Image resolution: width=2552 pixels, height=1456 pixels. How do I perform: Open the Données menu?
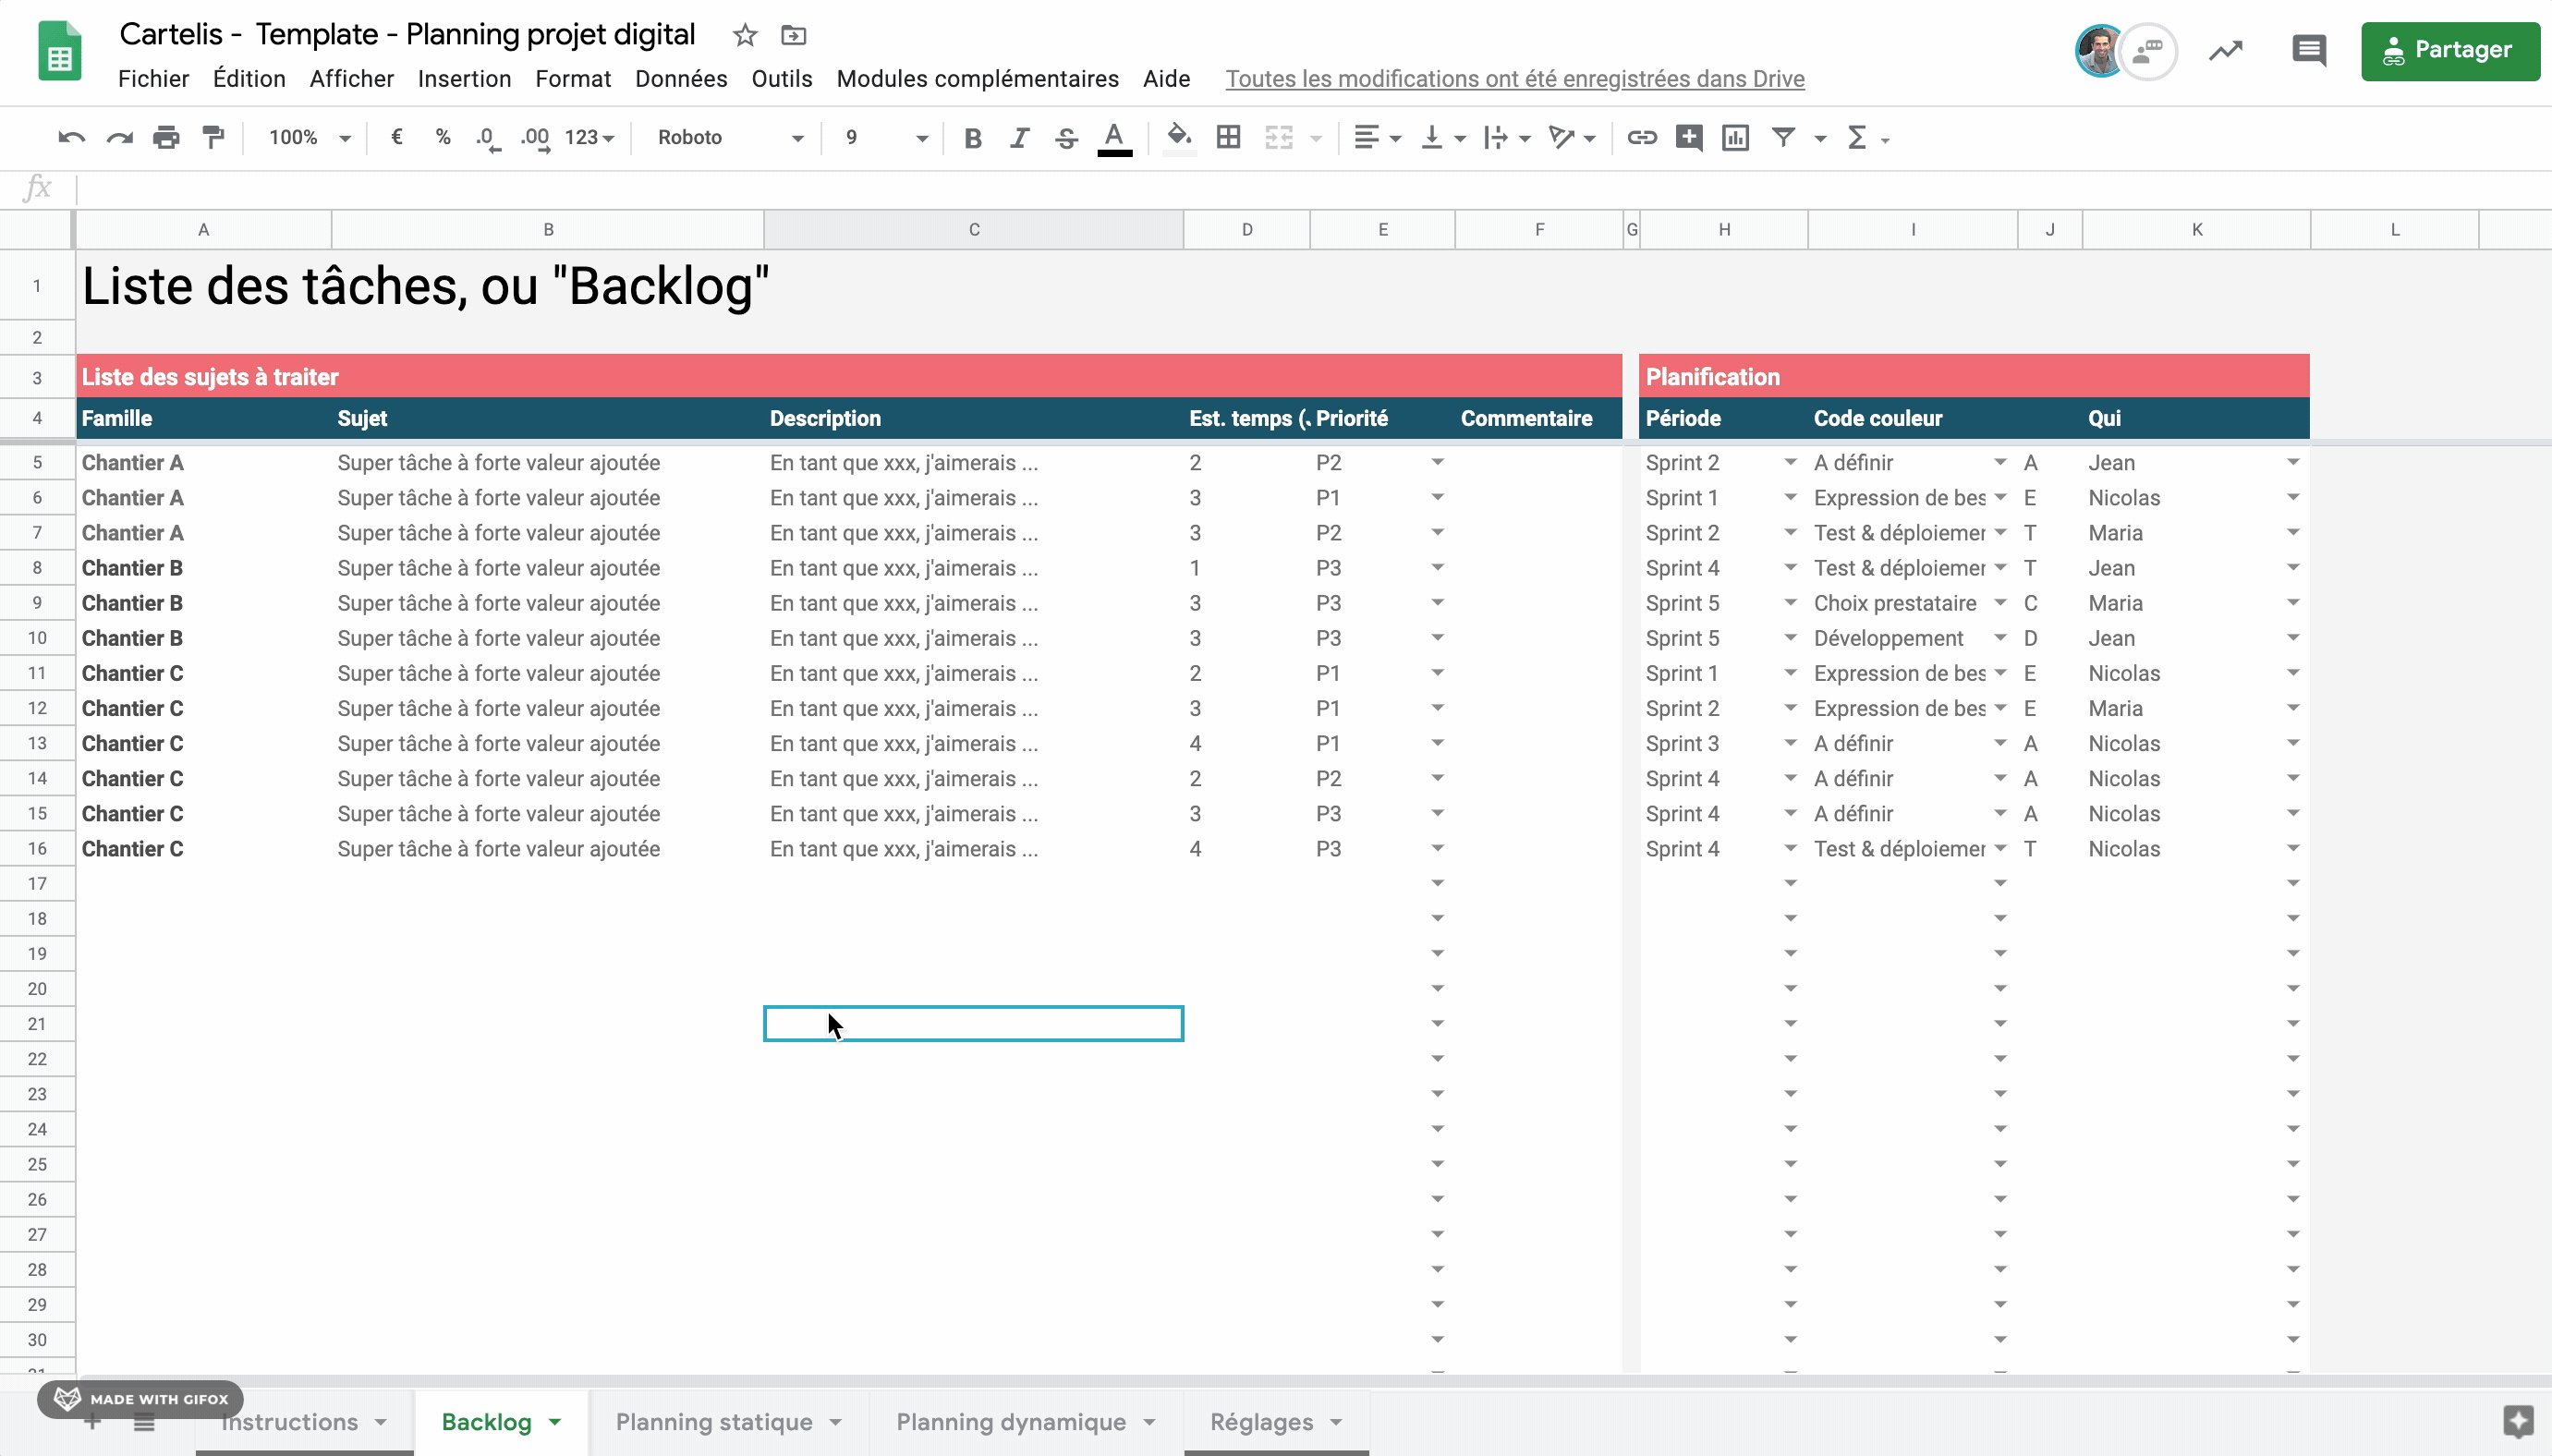pyautogui.click(x=682, y=79)
